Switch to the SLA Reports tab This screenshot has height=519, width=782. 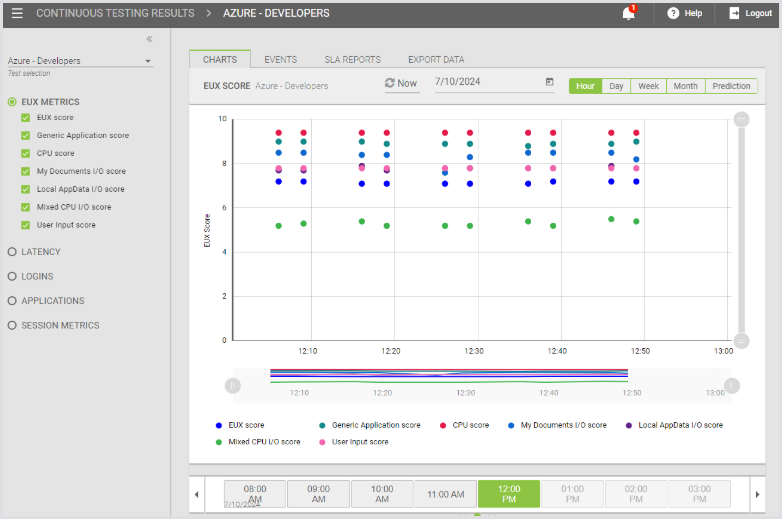[x=352, y=60]
